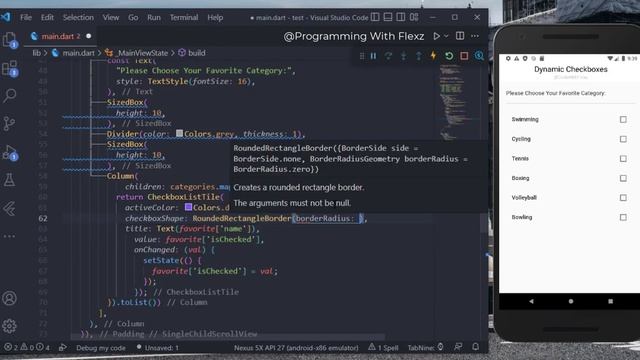Toggle primary sidebar layout icon

(375, 17)
